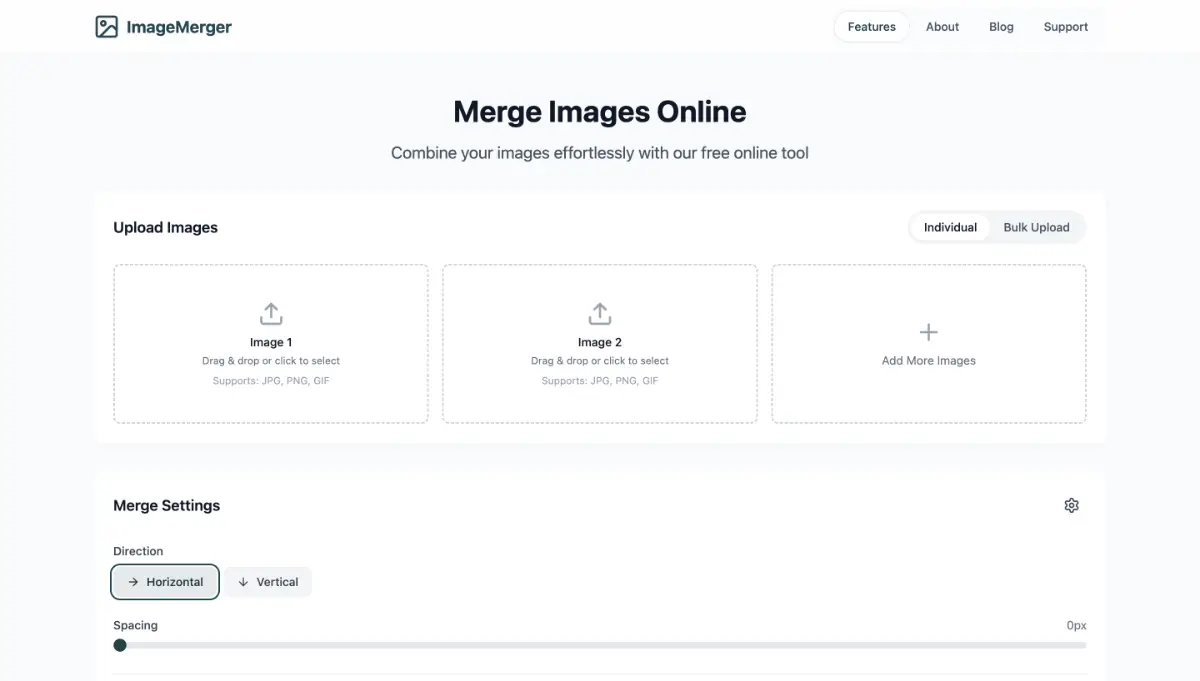This screenshot has width=1200, height=681.
Task: Open the Merge Settings gear icon
Action: click(1071, 505)
